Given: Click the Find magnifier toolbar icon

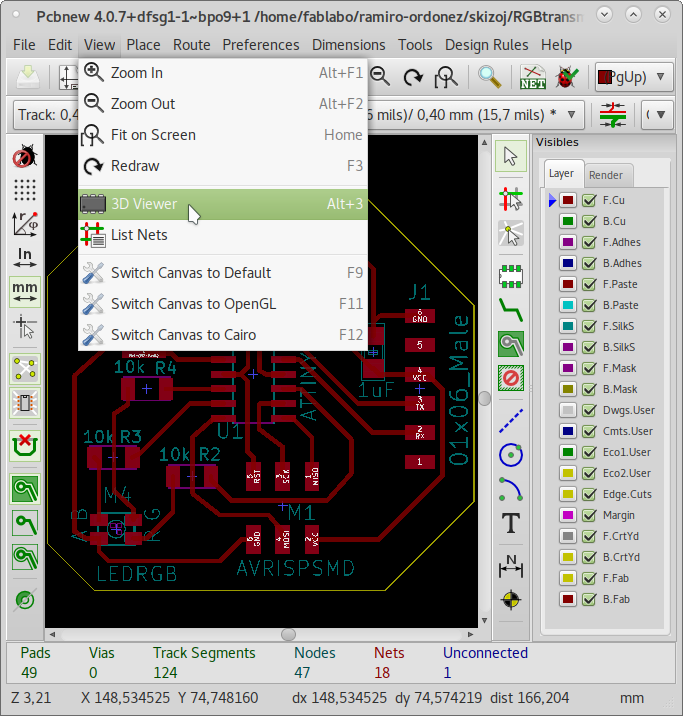Looking at the screenshot, I should [x=489, y=76].
